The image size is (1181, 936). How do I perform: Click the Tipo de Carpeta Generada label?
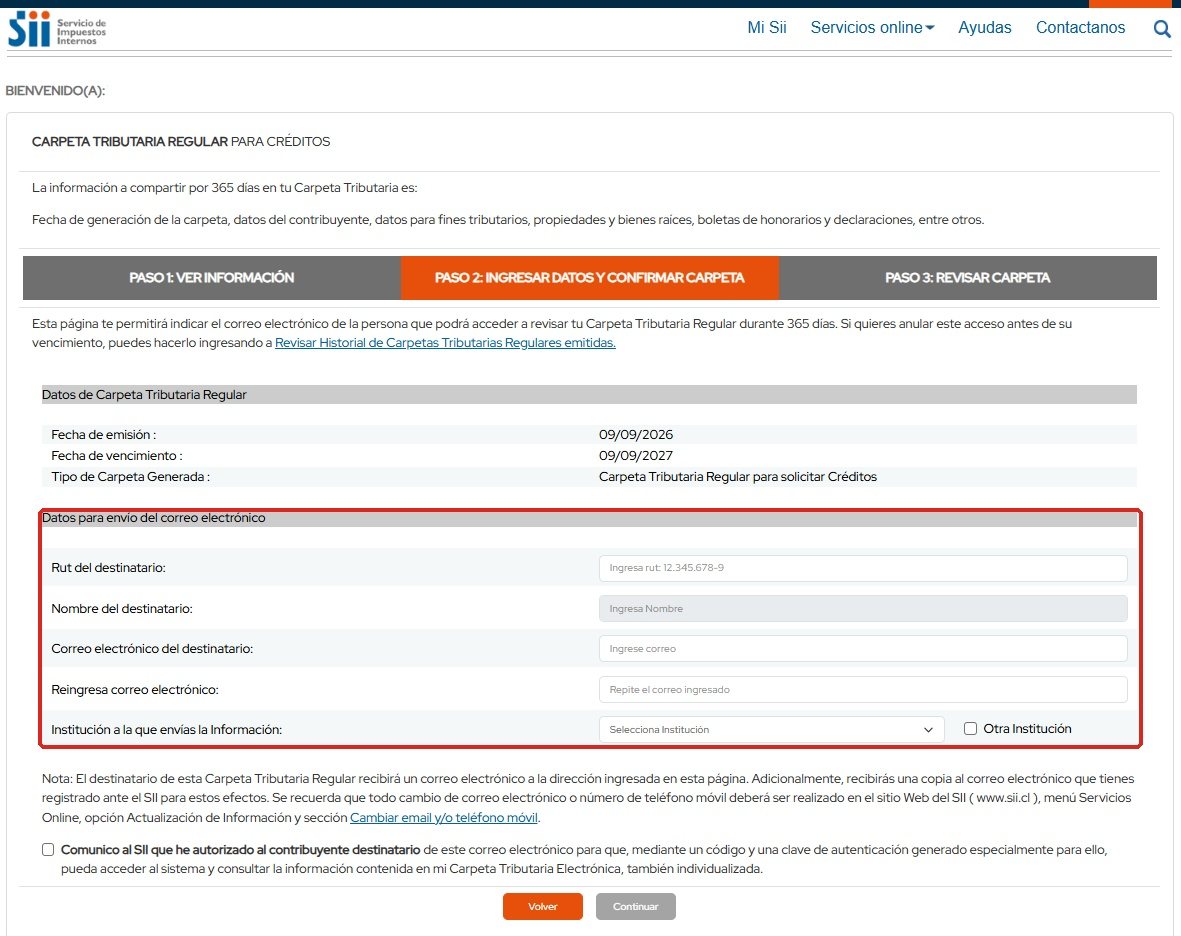tap(130, 477)
